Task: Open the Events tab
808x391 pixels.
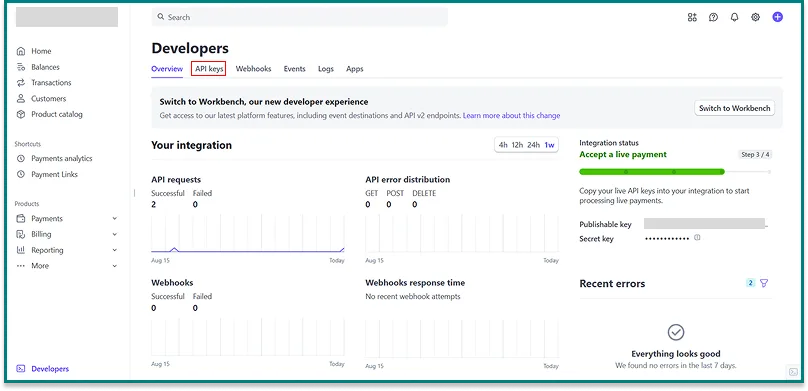Action: click(x=294, y=69)
